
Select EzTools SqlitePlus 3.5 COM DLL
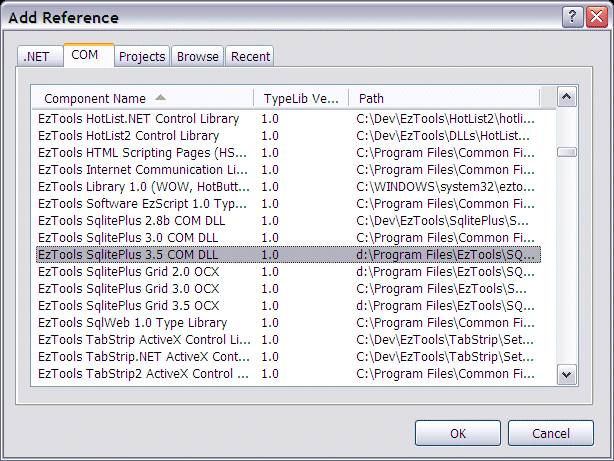point(288,255)
